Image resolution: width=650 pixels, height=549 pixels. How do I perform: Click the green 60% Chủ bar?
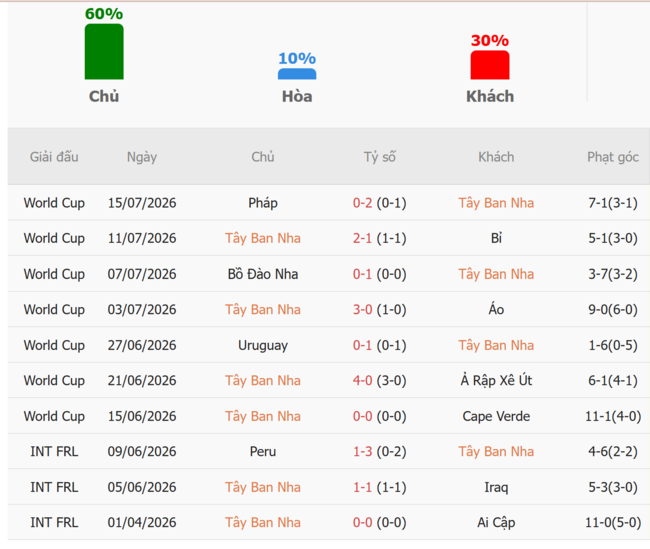click(x=104, y=51)
